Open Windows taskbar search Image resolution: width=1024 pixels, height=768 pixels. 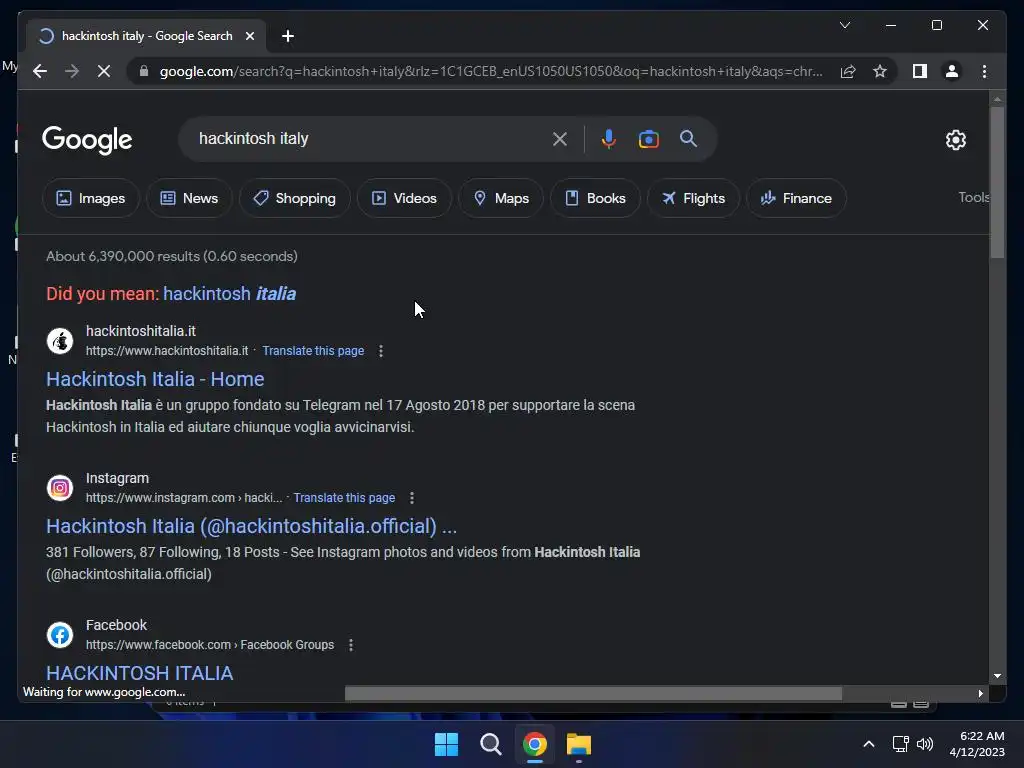490,744
